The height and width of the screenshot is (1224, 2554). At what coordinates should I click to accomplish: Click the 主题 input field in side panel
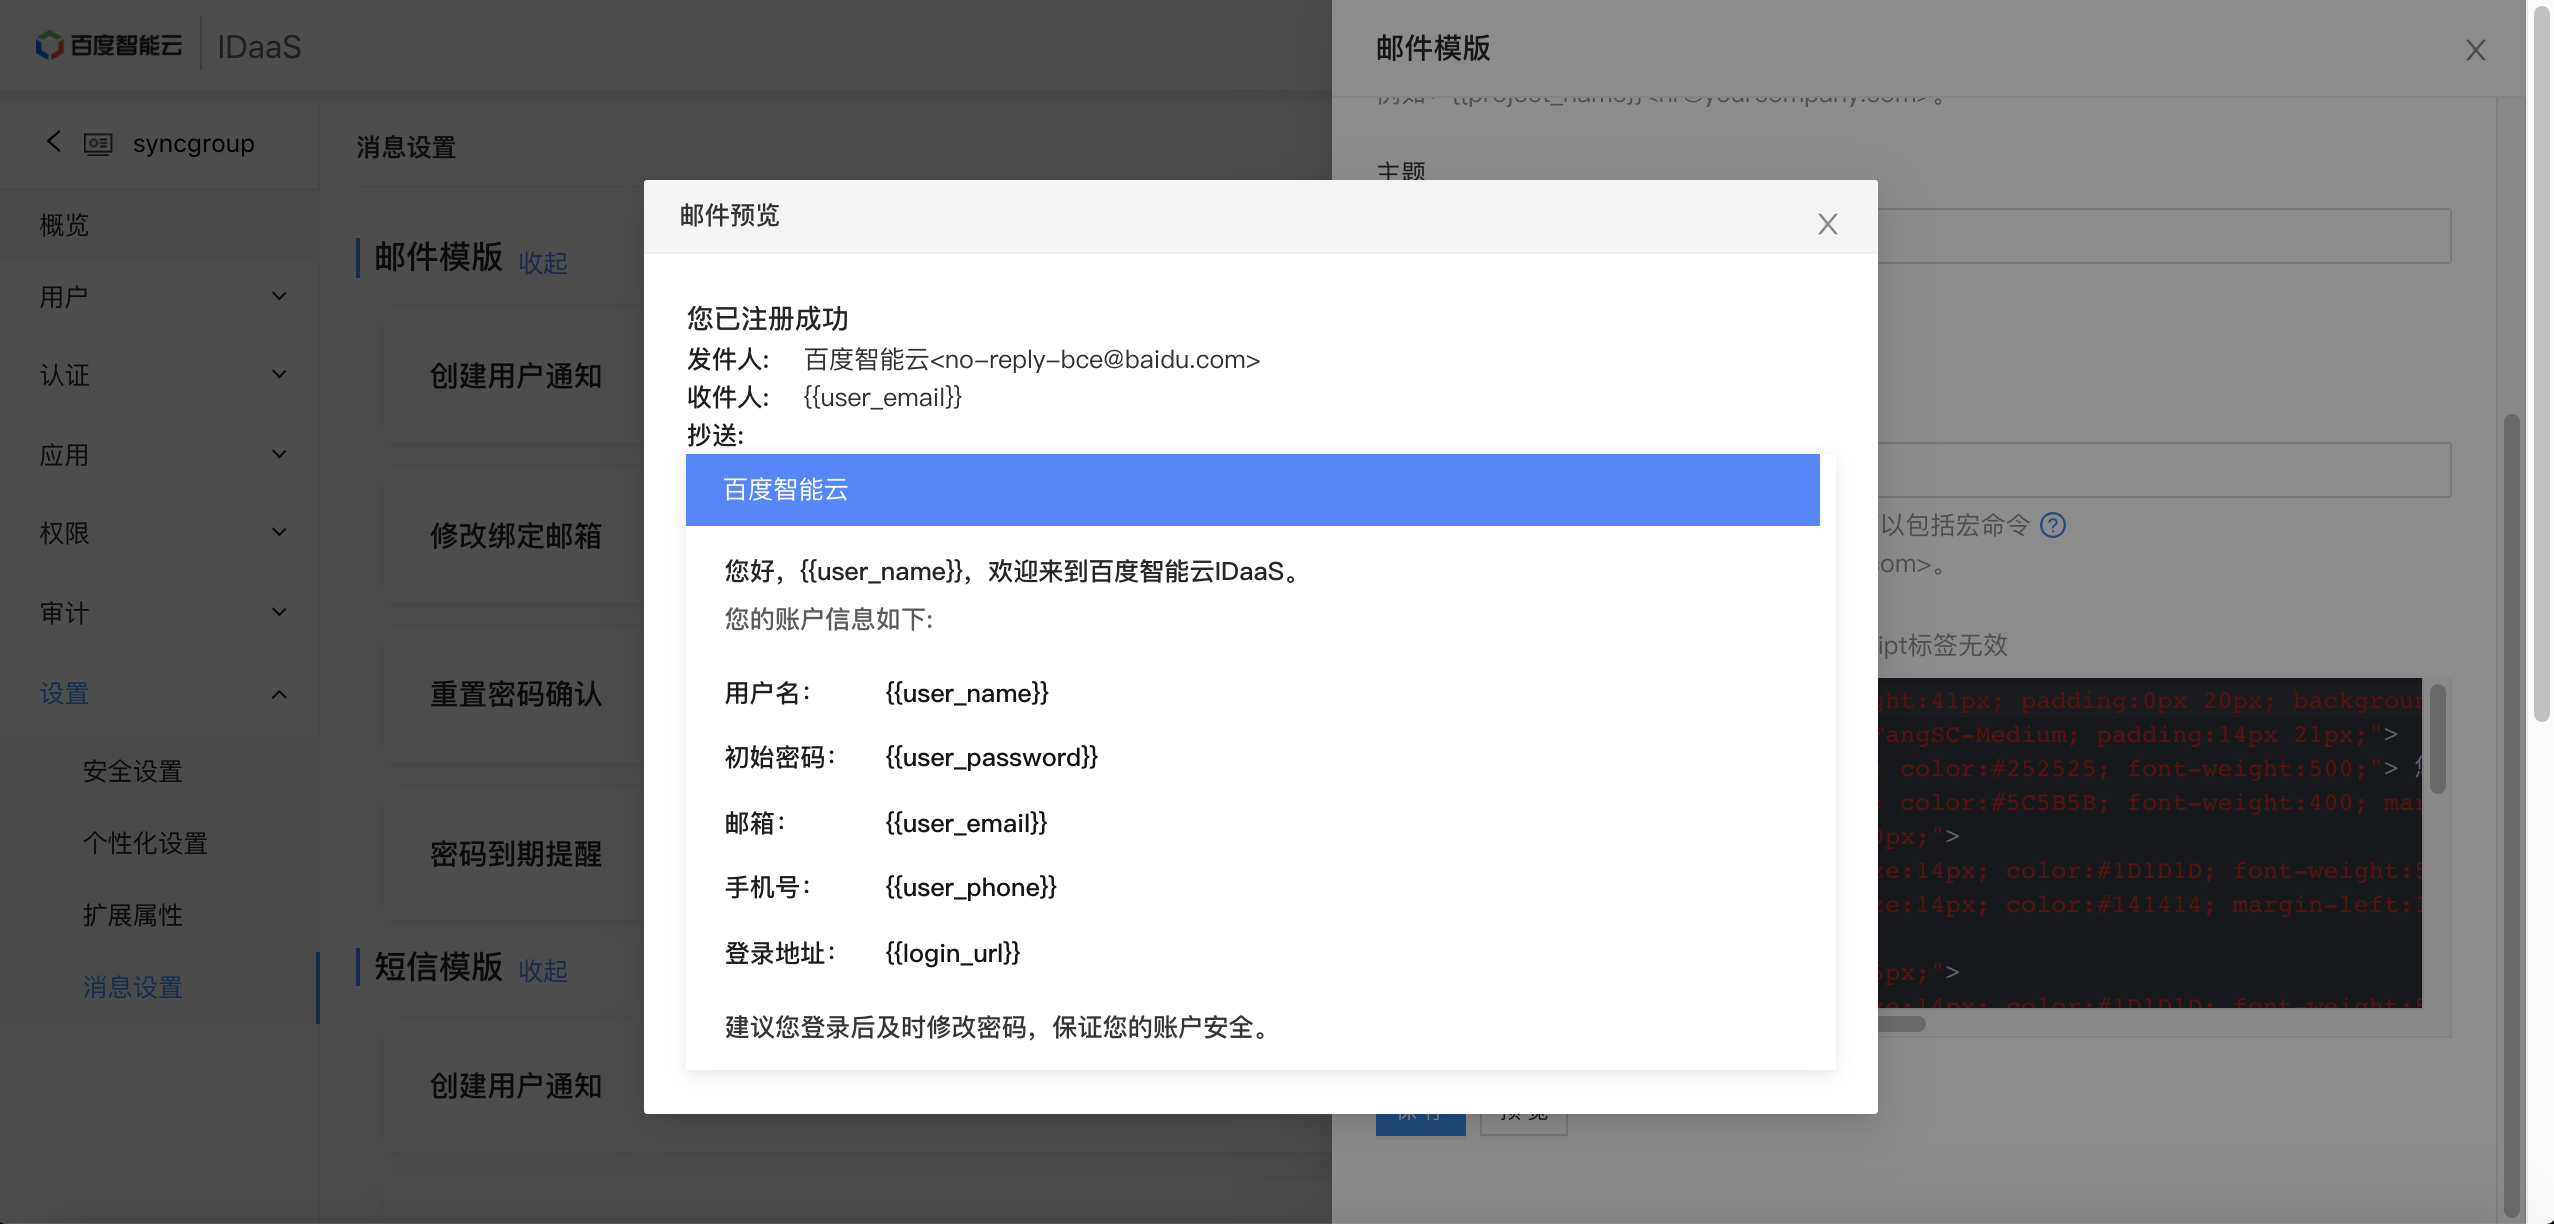(2164, 236)
